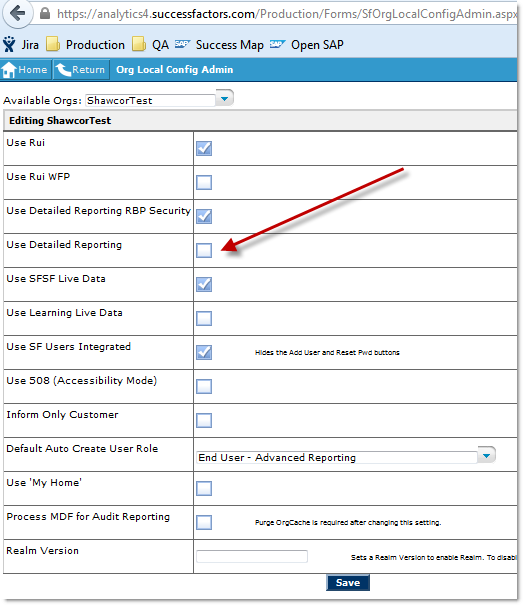Screen dimensions: 523x605
Task: Uncheck the Use Rui checkbox
Action: pyautogui.click(x=204, y=149)
